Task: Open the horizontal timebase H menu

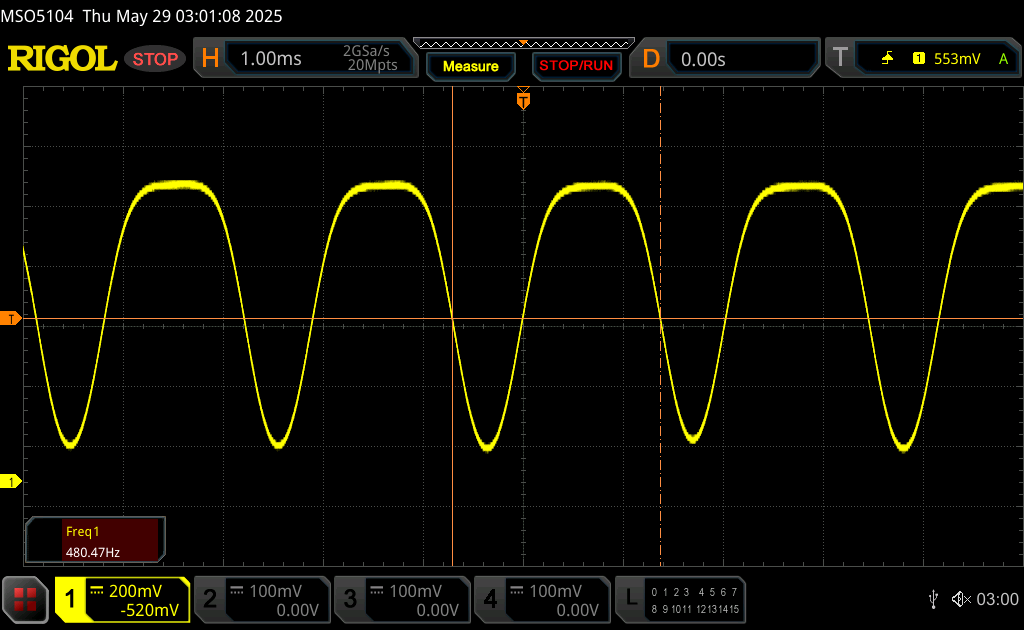Action: pos(210,59)
